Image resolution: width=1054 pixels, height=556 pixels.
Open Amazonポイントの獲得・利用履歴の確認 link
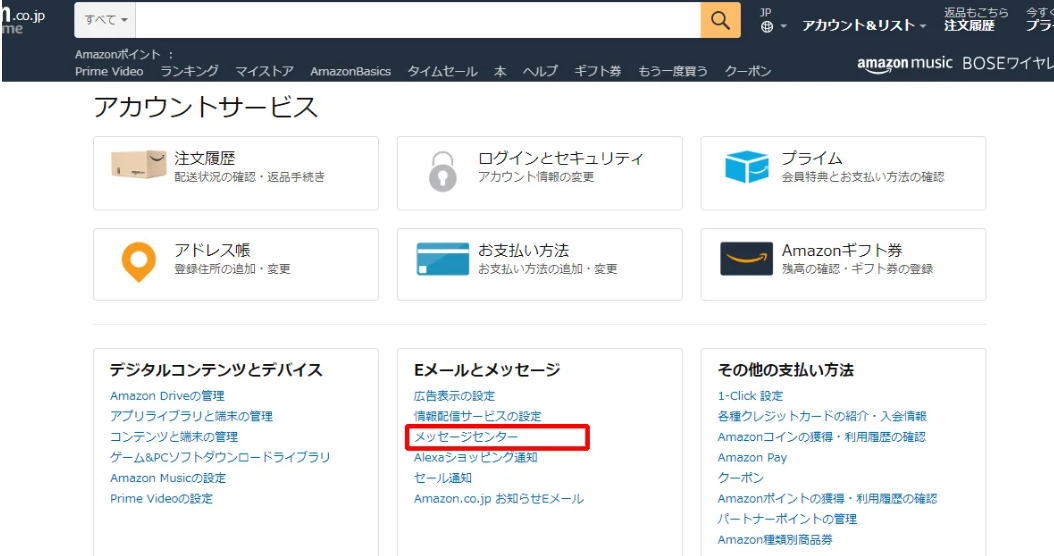[827, 499]
